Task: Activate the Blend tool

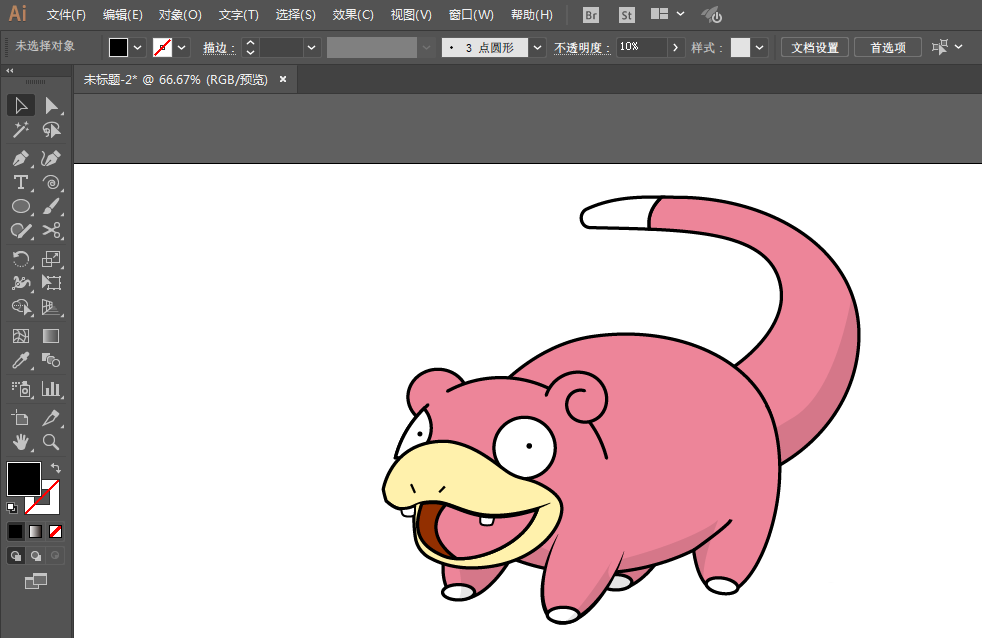Action: [51, 360]
